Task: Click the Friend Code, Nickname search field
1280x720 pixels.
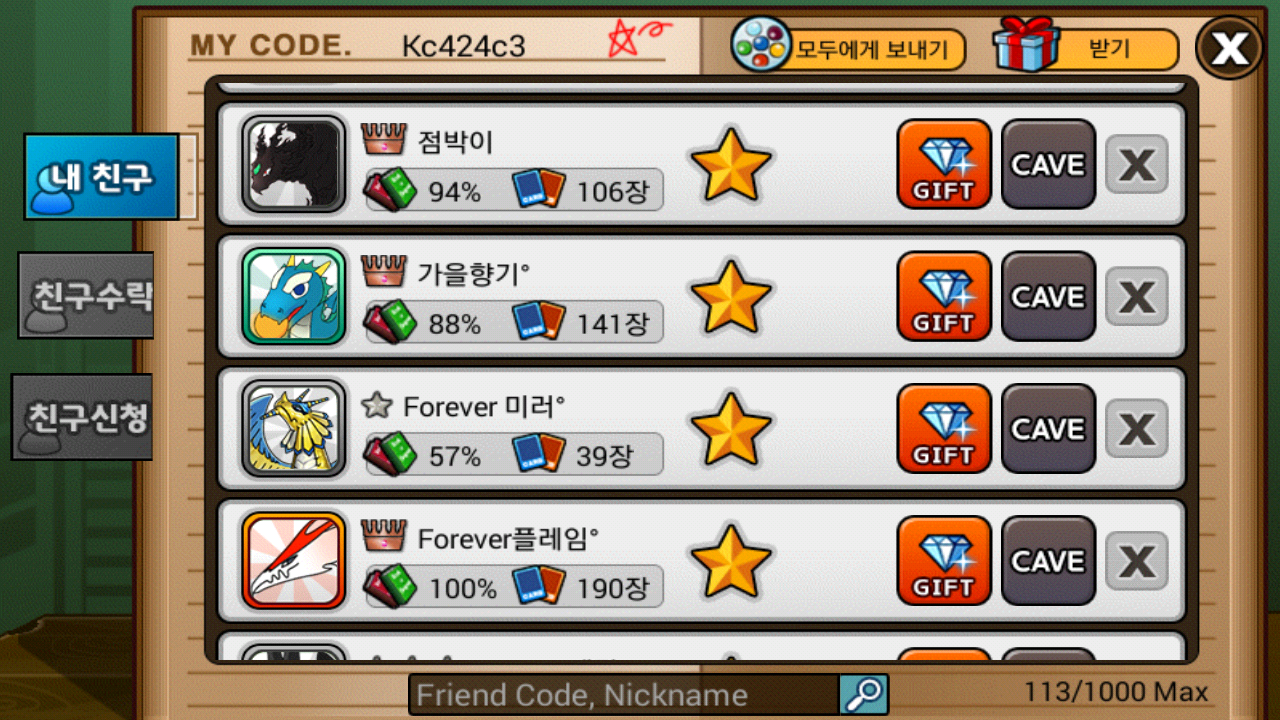Action: click(x=623, y=694)
